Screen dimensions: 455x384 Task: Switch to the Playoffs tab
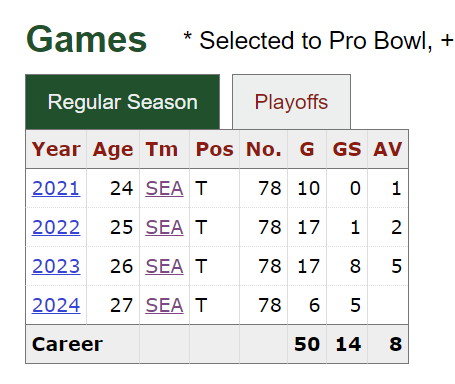291,102
